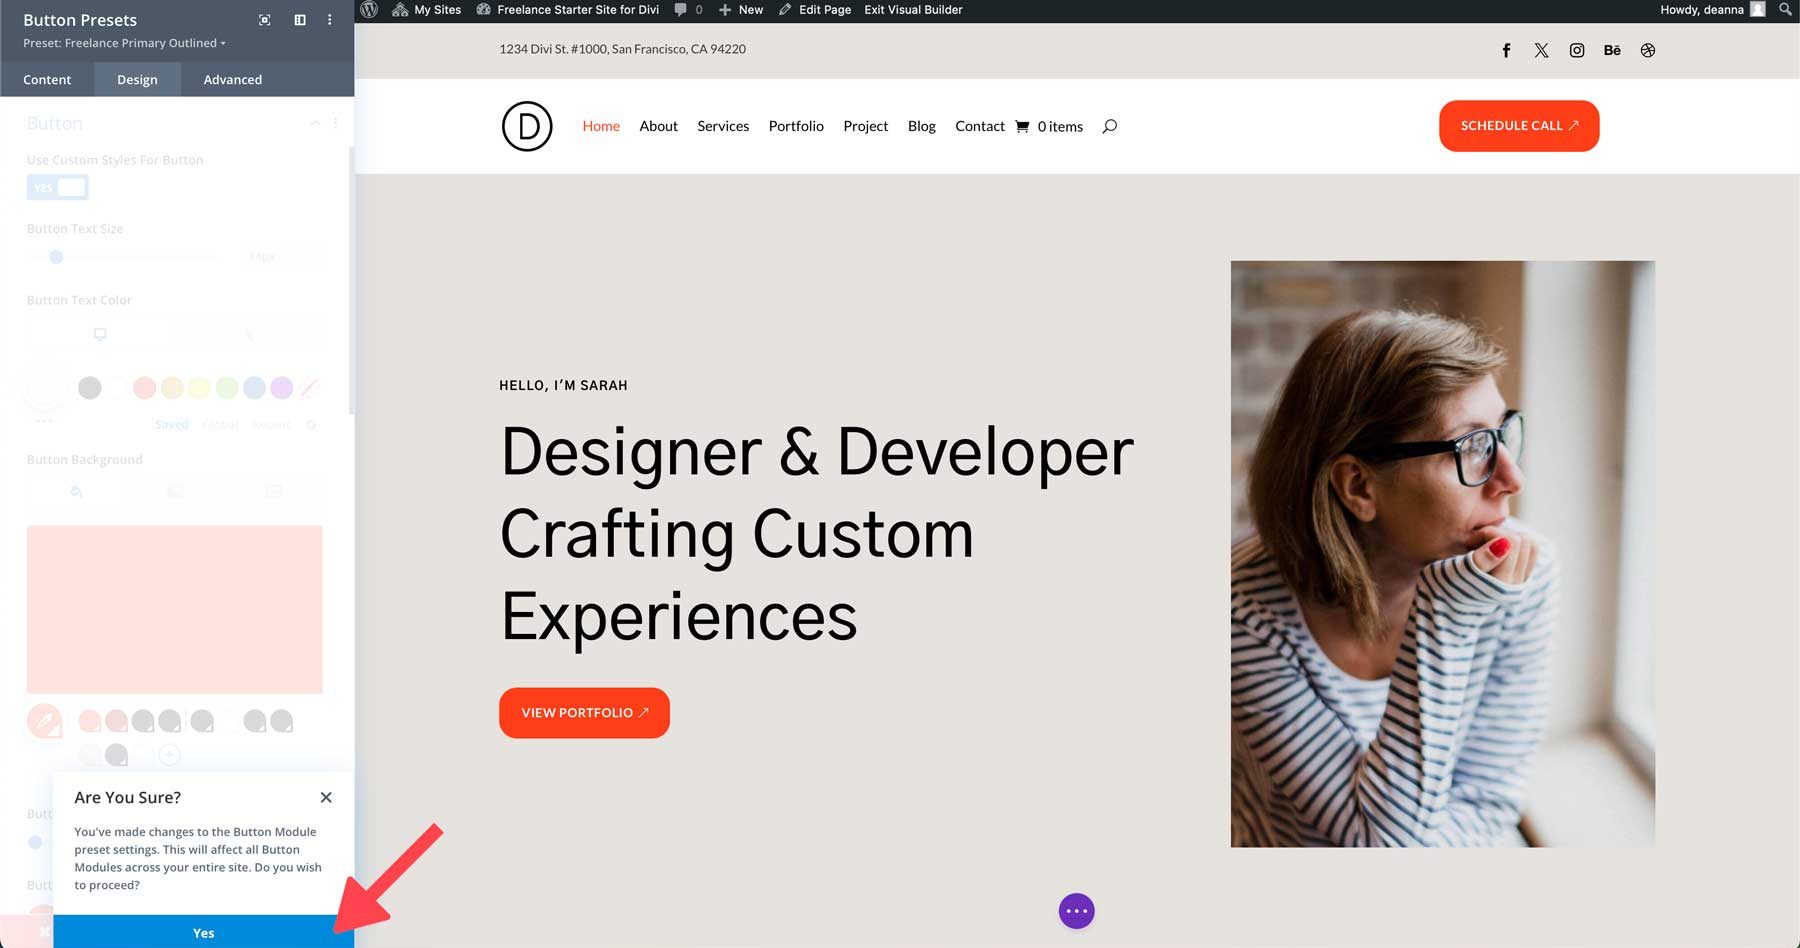Switch to the Advanced tab
This screenshot has width=1800, height=948.
point(231,79)
